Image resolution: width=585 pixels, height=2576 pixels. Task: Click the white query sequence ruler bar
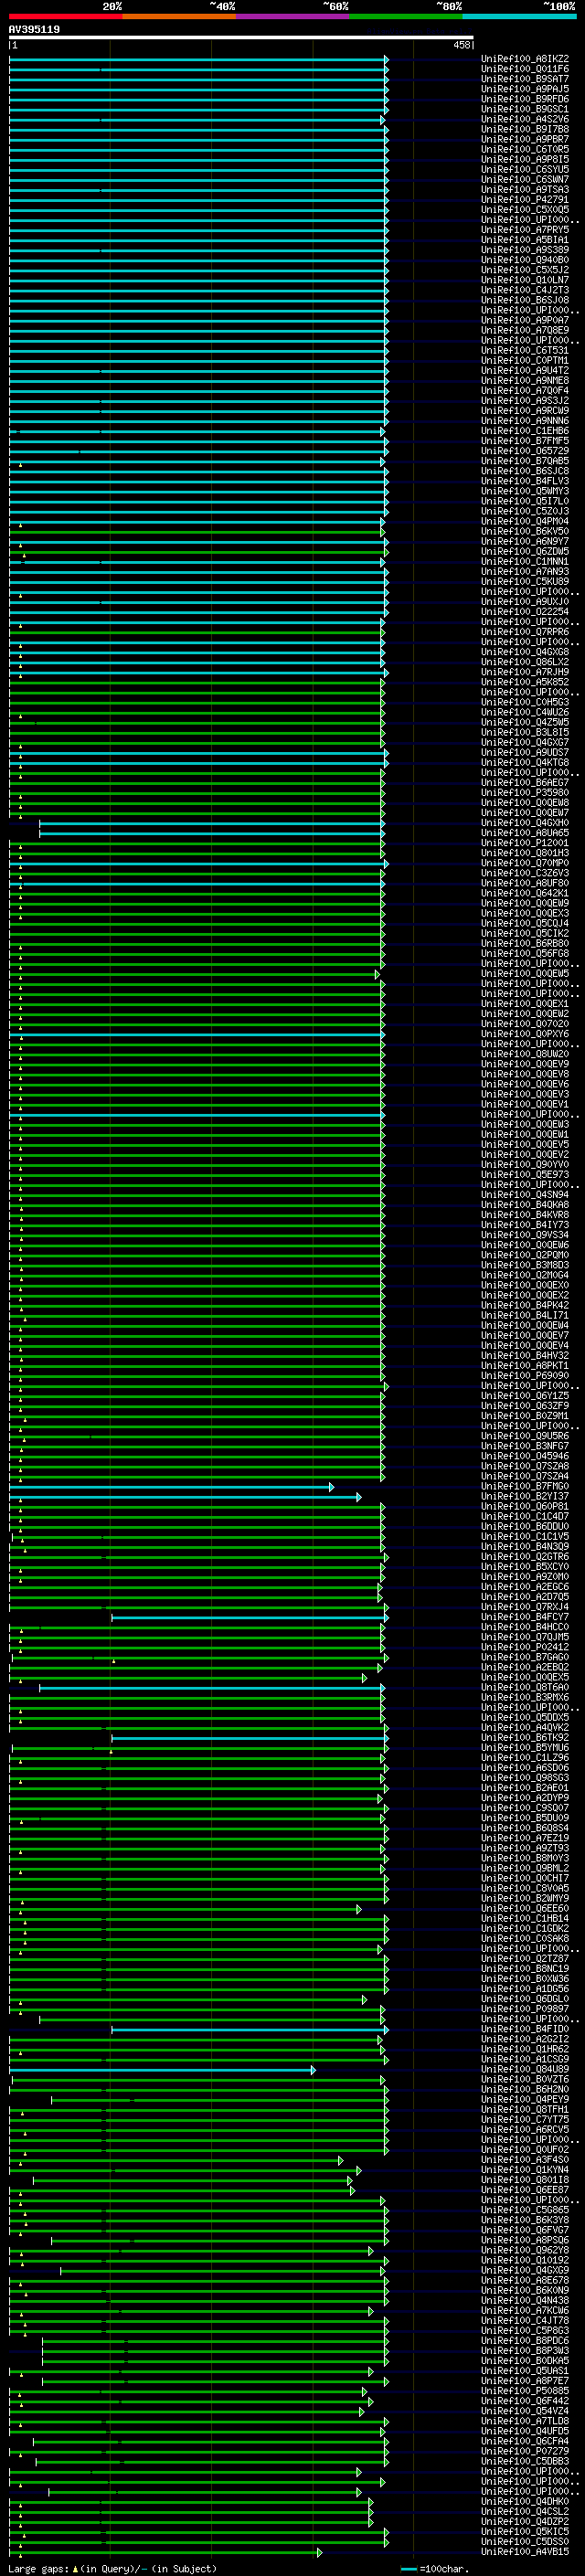point(241,37)
